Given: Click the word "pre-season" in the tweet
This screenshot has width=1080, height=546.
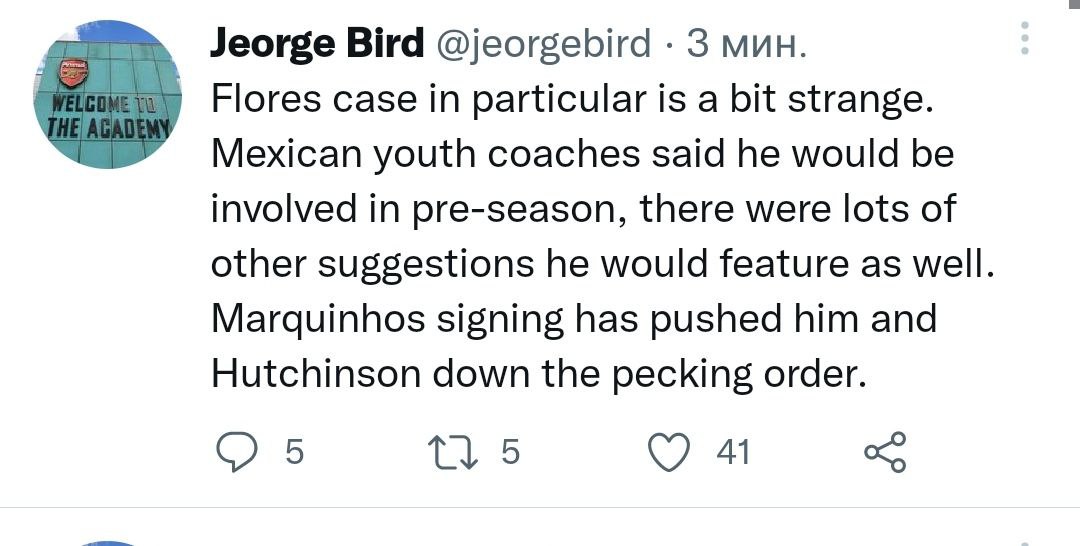Looking at the screenshot, I should 518,209.
